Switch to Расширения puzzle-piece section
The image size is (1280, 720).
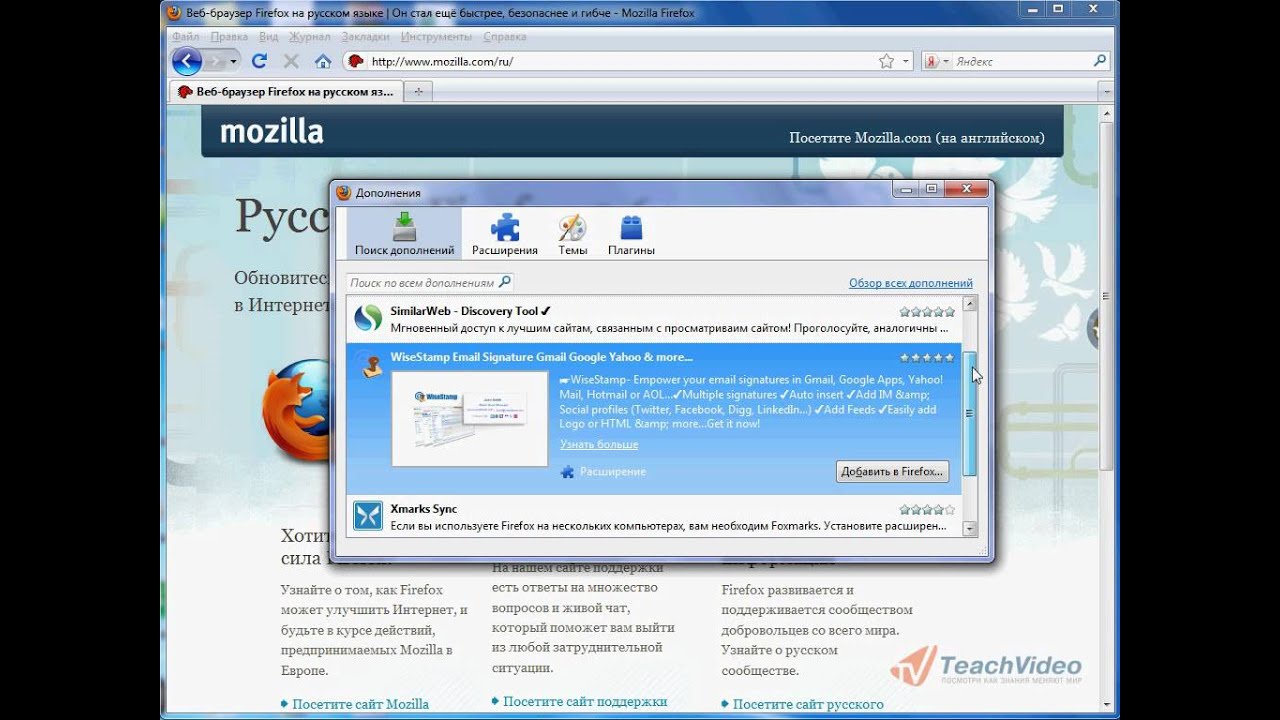pyautogui.click(x=505, y=234)
